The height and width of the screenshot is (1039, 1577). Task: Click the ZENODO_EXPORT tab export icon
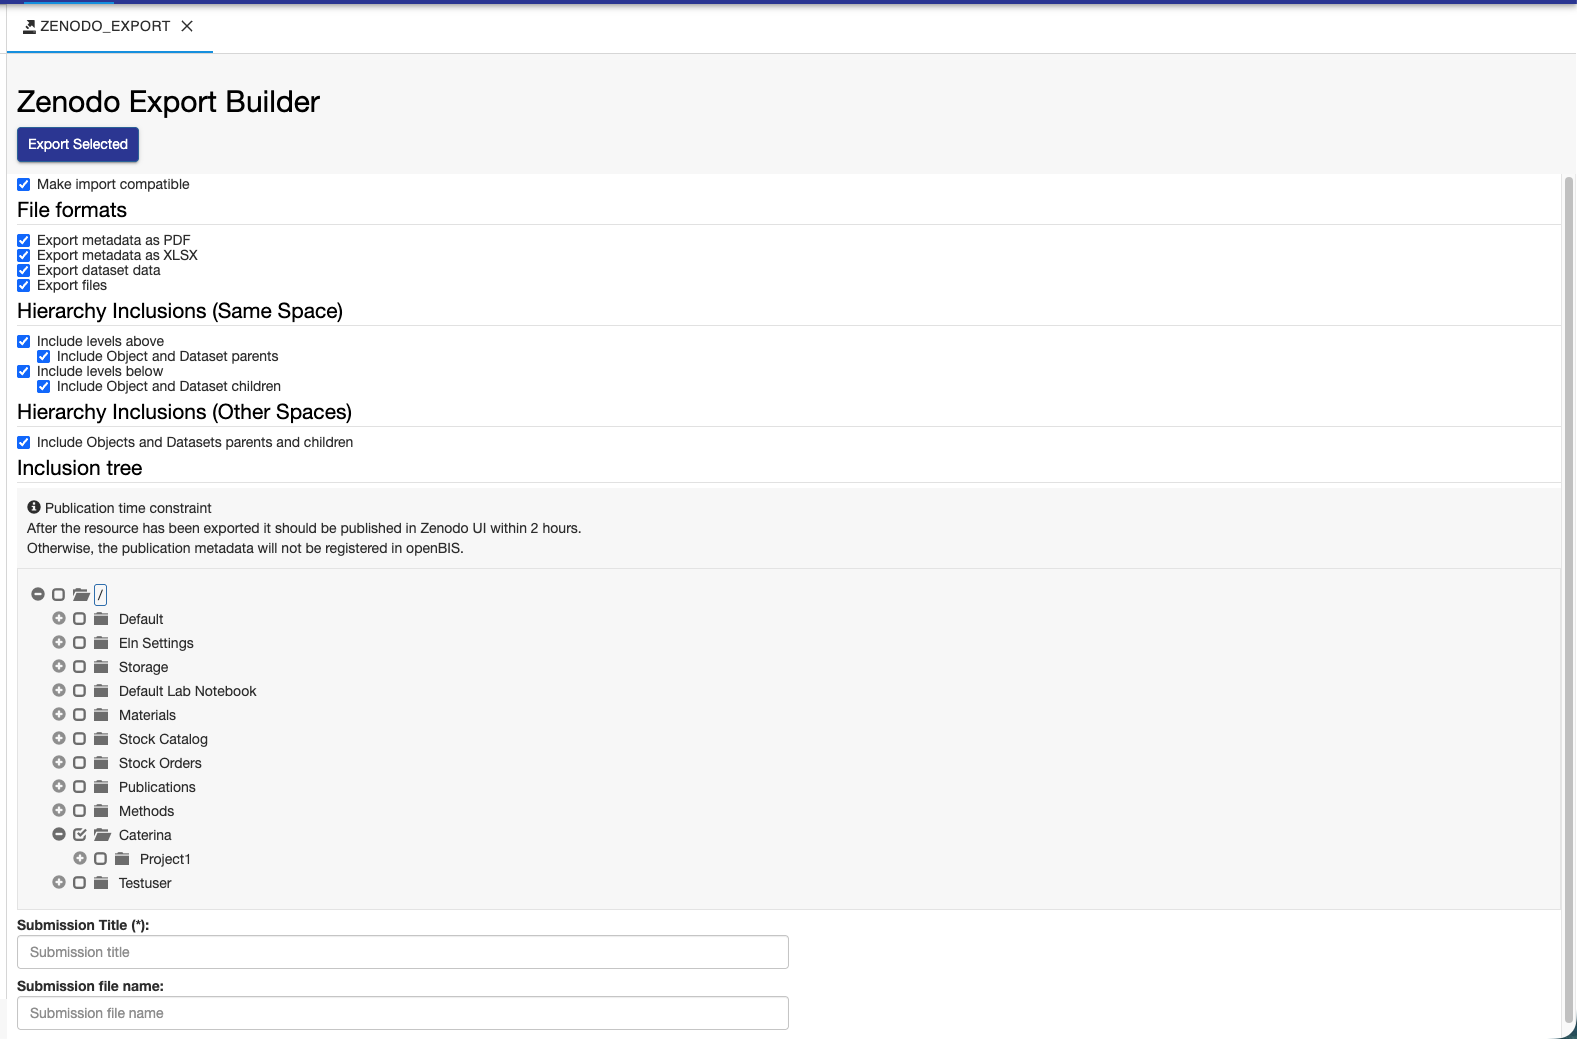[29, 26]
